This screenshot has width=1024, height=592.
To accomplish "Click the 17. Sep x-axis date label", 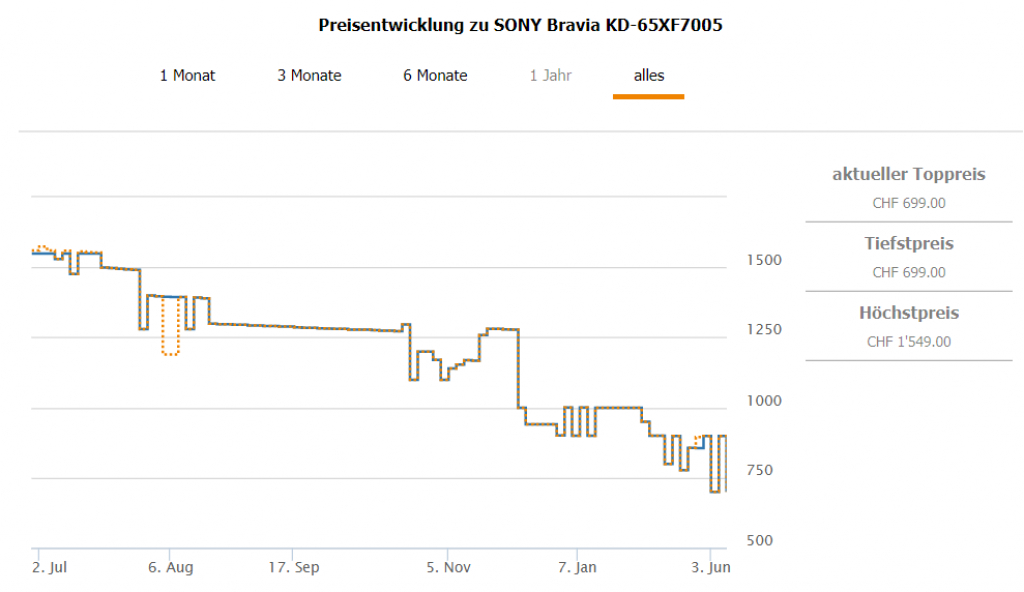I will (294, 567).
